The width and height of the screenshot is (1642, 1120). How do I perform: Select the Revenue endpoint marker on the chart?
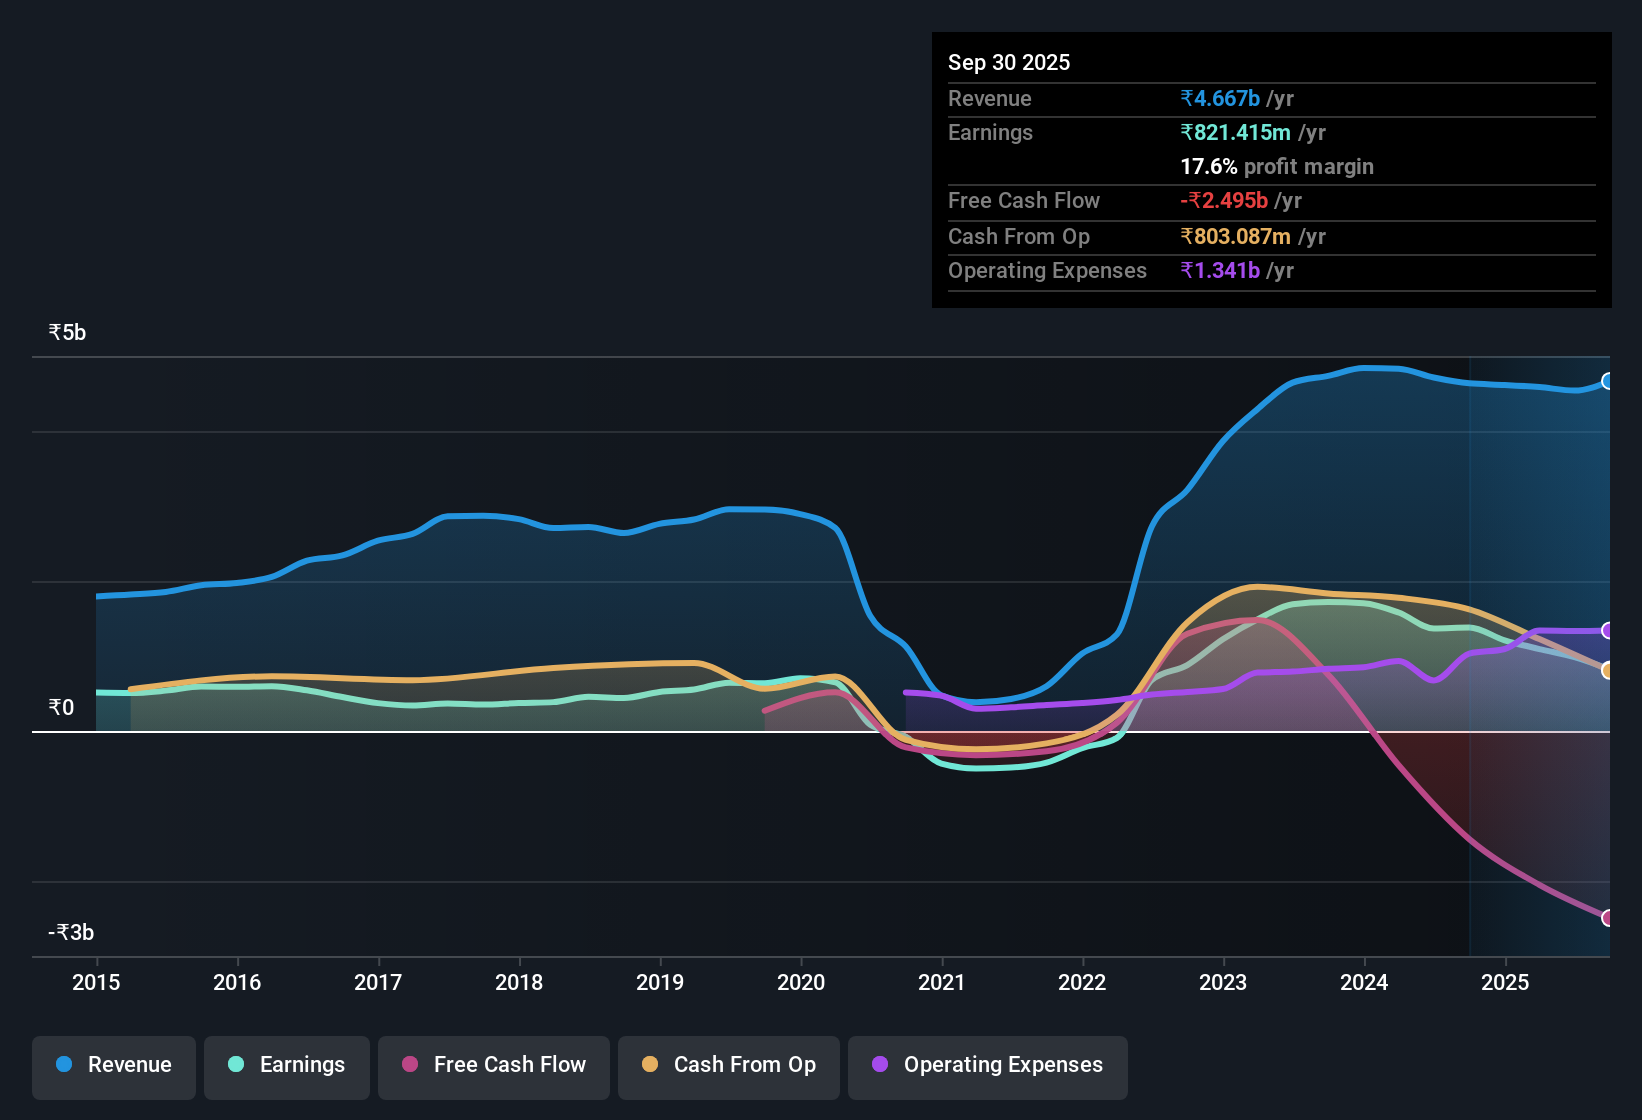tap(1607, 381)
